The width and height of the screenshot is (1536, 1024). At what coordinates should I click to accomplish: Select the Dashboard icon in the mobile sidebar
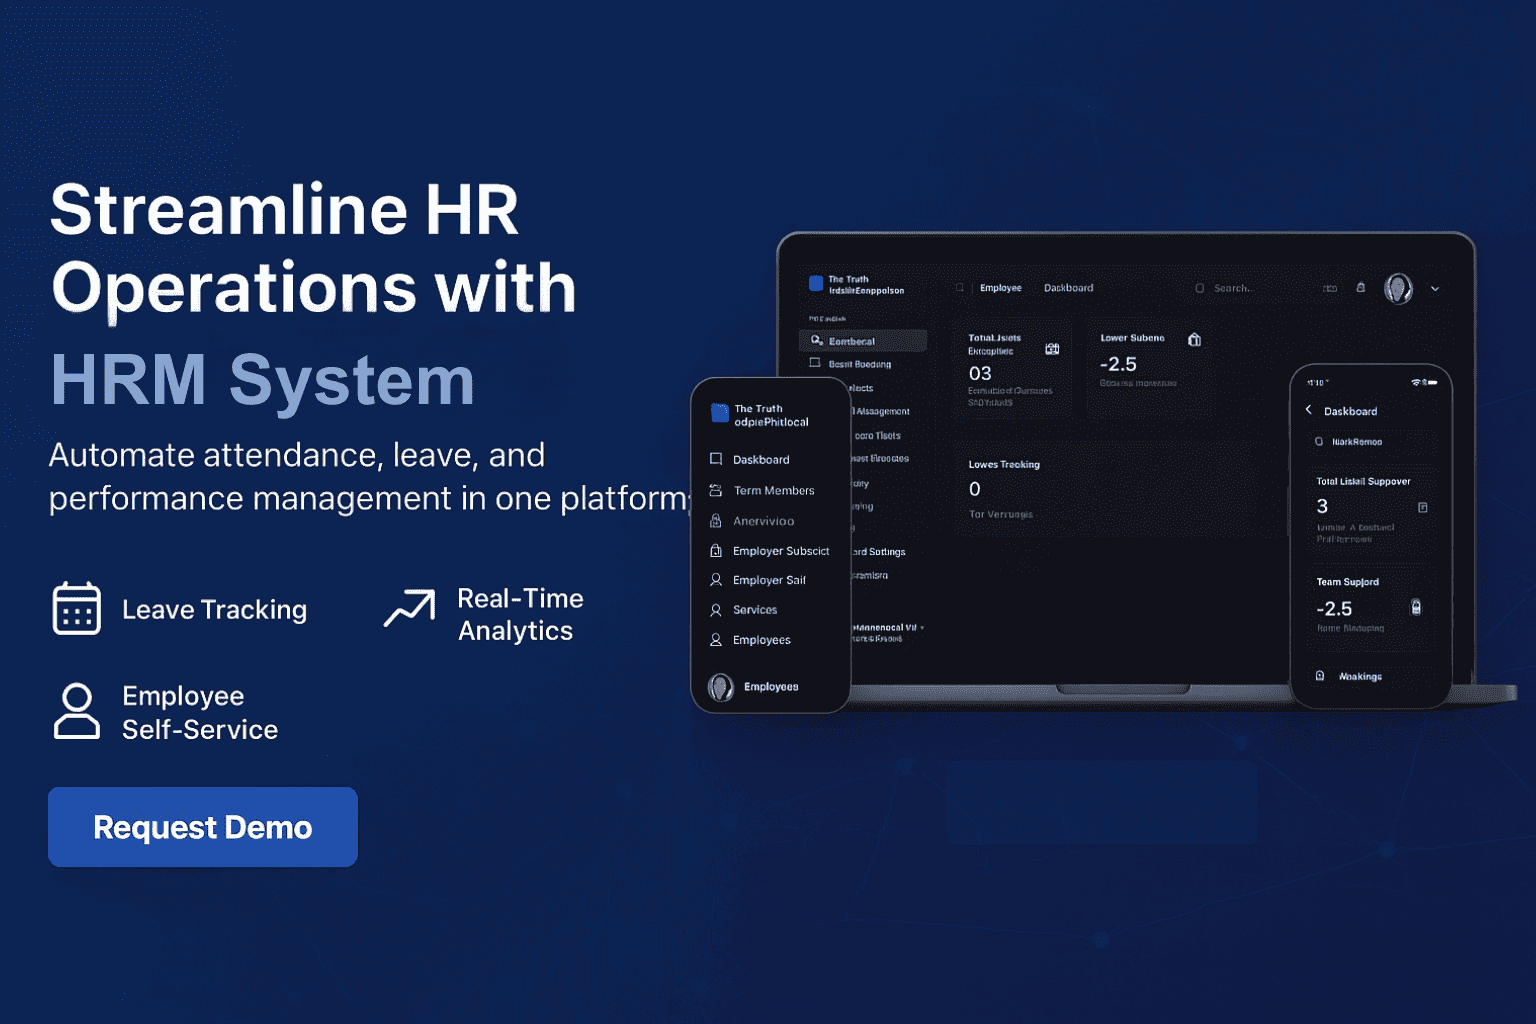(716, 459)
